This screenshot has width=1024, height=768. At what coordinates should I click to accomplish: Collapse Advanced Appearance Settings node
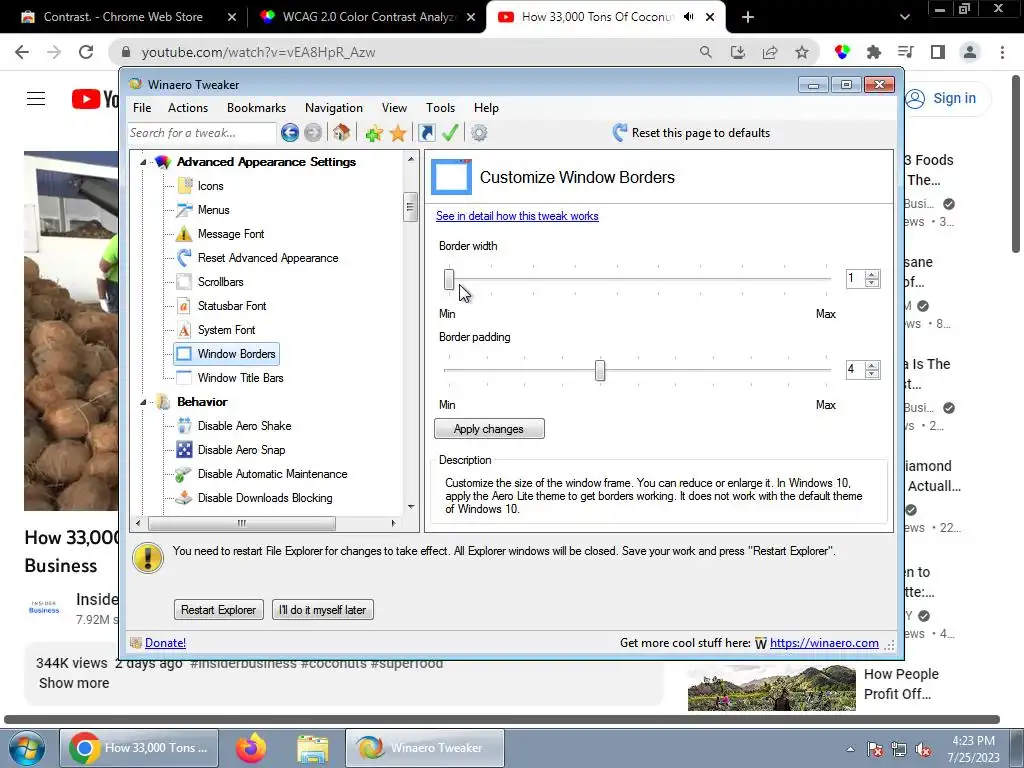pyautogui.click(x=143, y=162)
